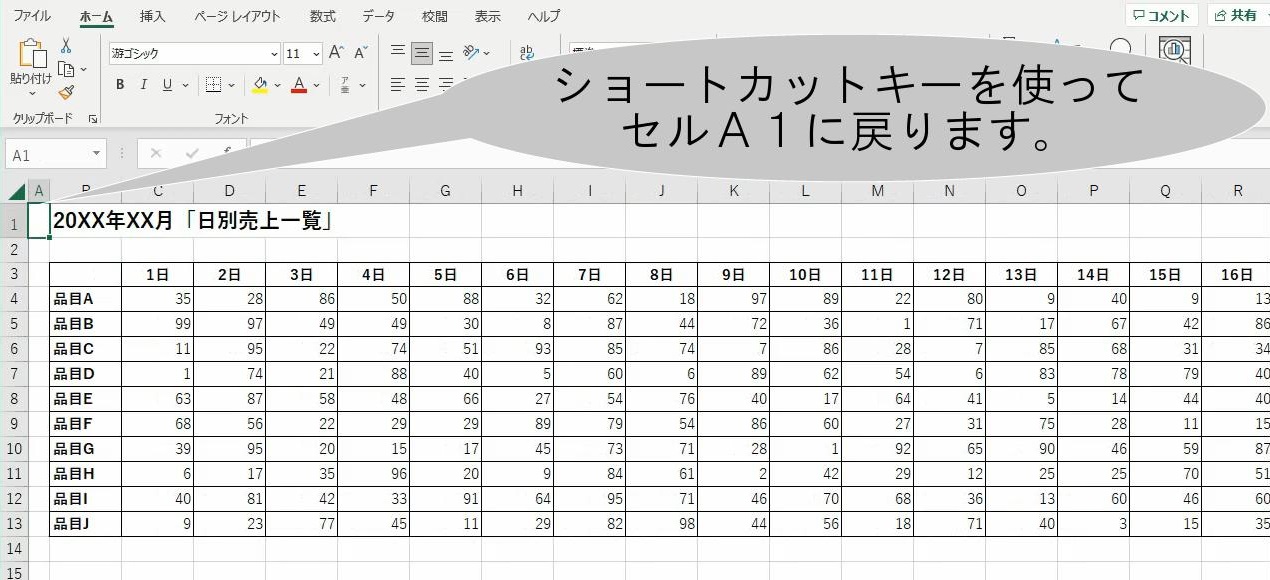This screenshot has width=1270, height=580.
Task: Click the Wrap Text icon
Action: [528, 52]
